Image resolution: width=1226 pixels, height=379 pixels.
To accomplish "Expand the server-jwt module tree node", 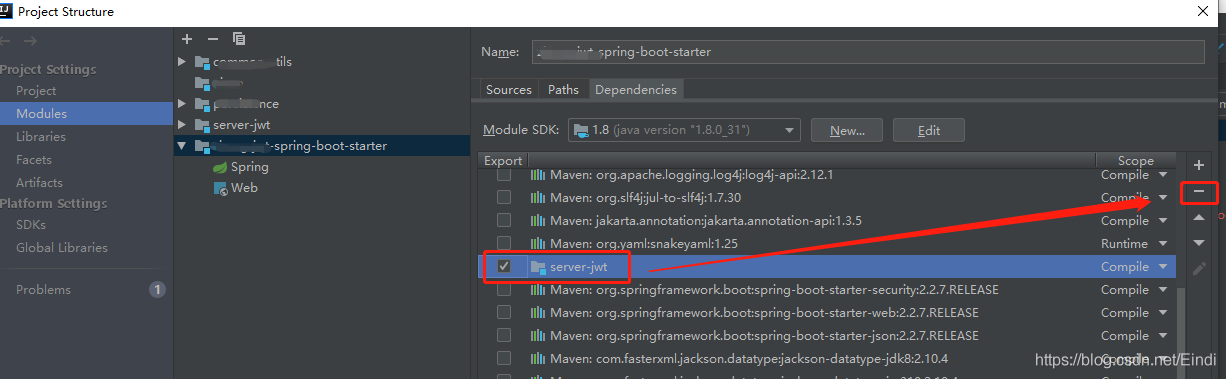I will point(182,125).
